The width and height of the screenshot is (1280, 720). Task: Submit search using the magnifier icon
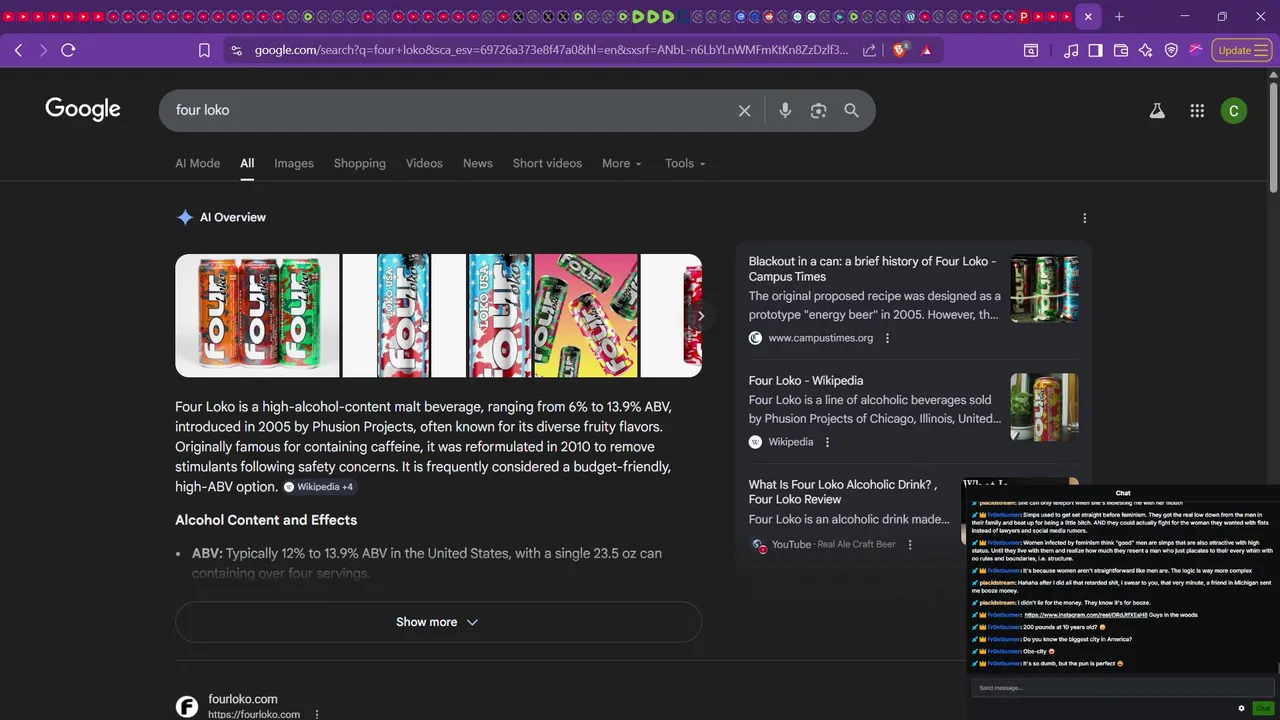click(851, 111)
